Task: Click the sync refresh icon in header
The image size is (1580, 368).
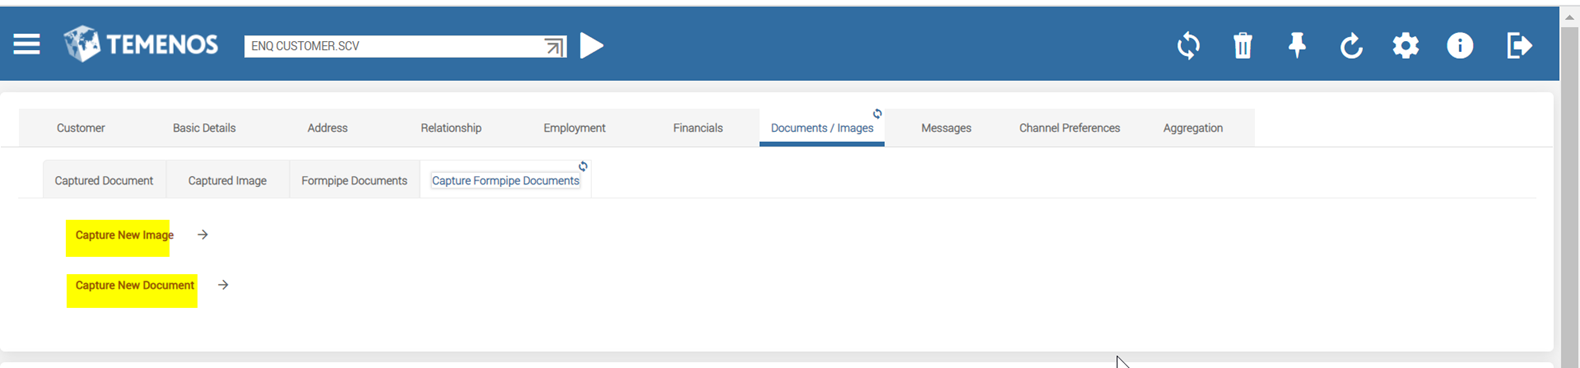Action: coord(1188,46)
